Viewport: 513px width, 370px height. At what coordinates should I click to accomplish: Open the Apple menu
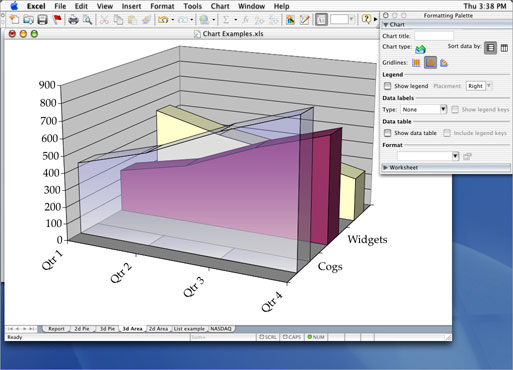(14, 6)
